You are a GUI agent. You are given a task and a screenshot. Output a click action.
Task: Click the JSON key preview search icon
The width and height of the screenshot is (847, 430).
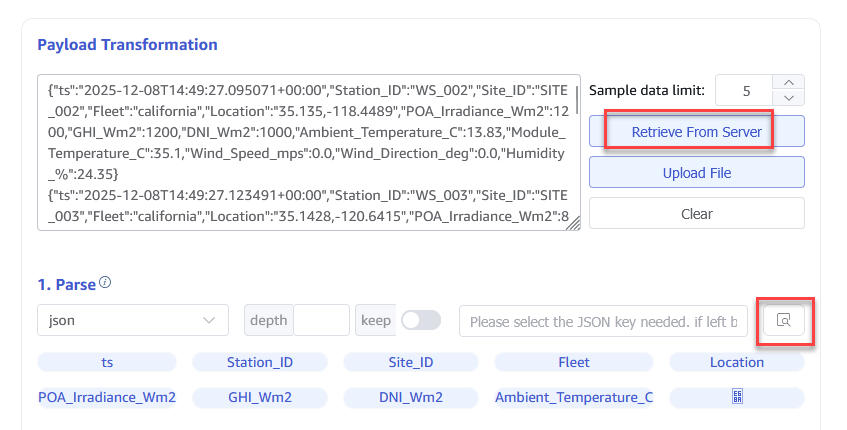click(784, 321)
